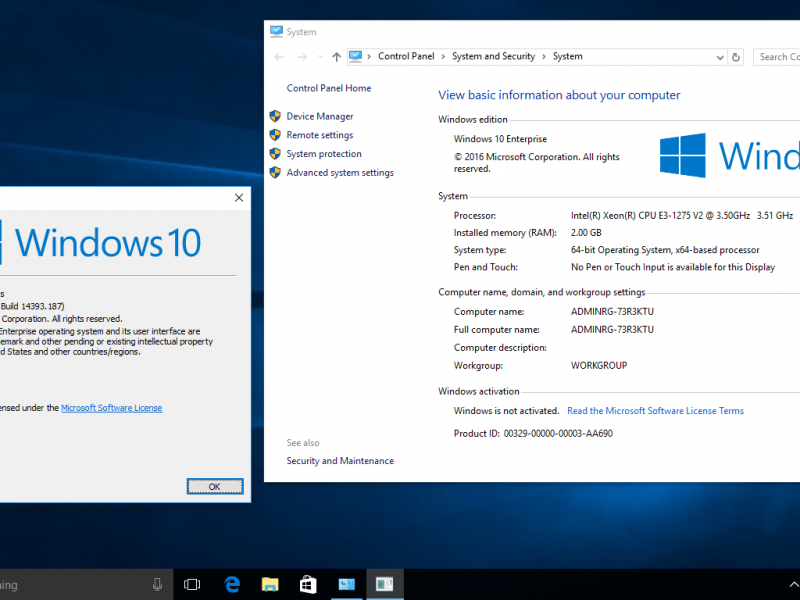Viewport: 800px width, 600px height.
Task: Expand the chevron before System and Security breadcrumb
Action: pos(443,57)
